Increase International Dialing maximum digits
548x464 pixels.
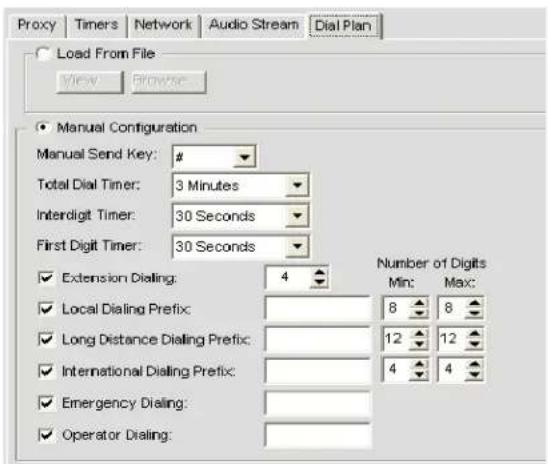[475, 364]
